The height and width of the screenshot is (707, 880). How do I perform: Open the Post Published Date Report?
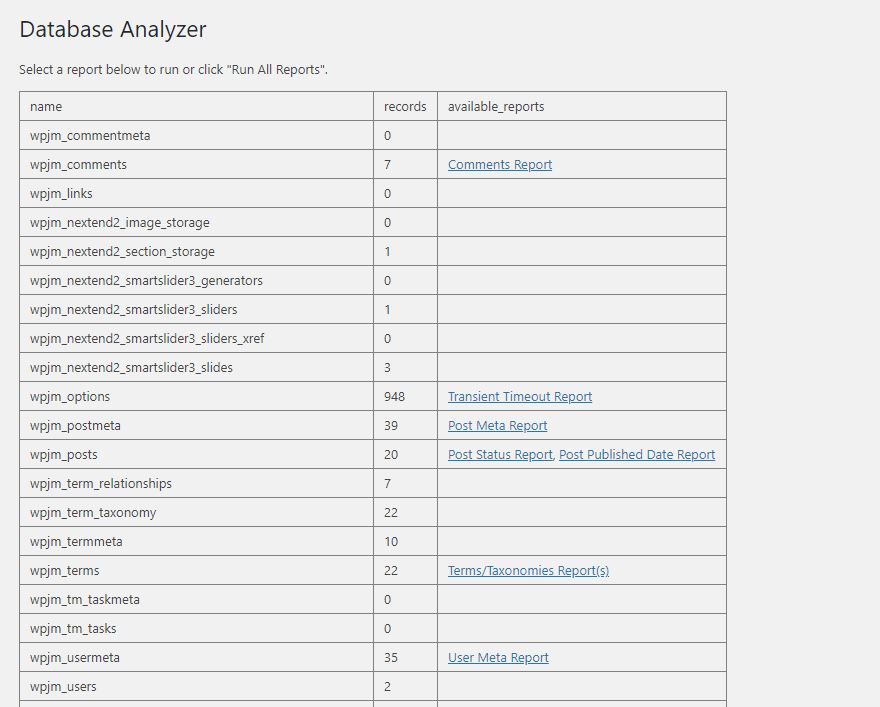pos(637,454)
